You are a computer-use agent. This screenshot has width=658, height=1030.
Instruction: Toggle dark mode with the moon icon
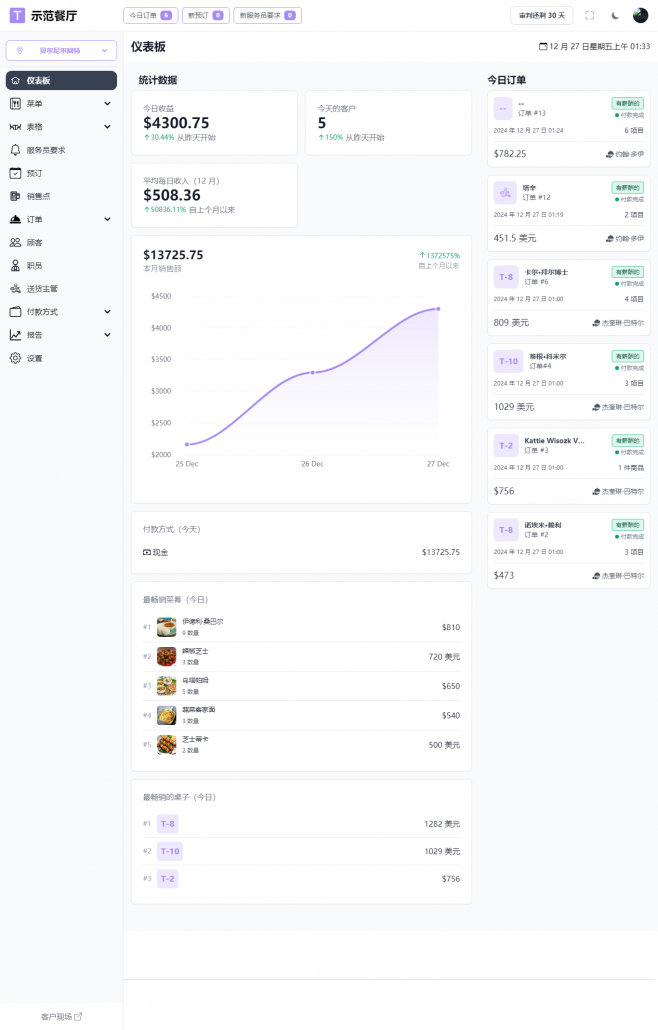(x=615, y=15)
